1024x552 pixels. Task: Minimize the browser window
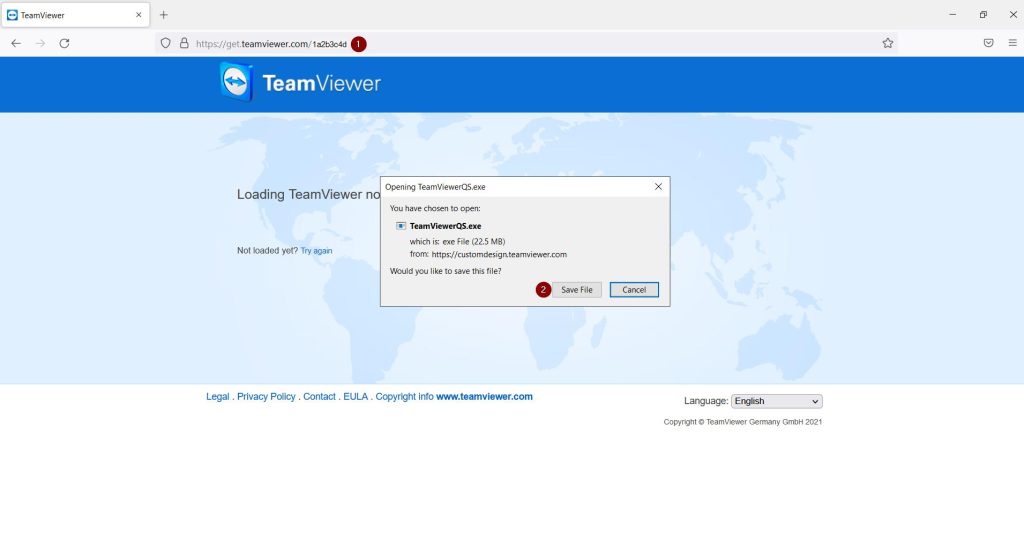953,14
